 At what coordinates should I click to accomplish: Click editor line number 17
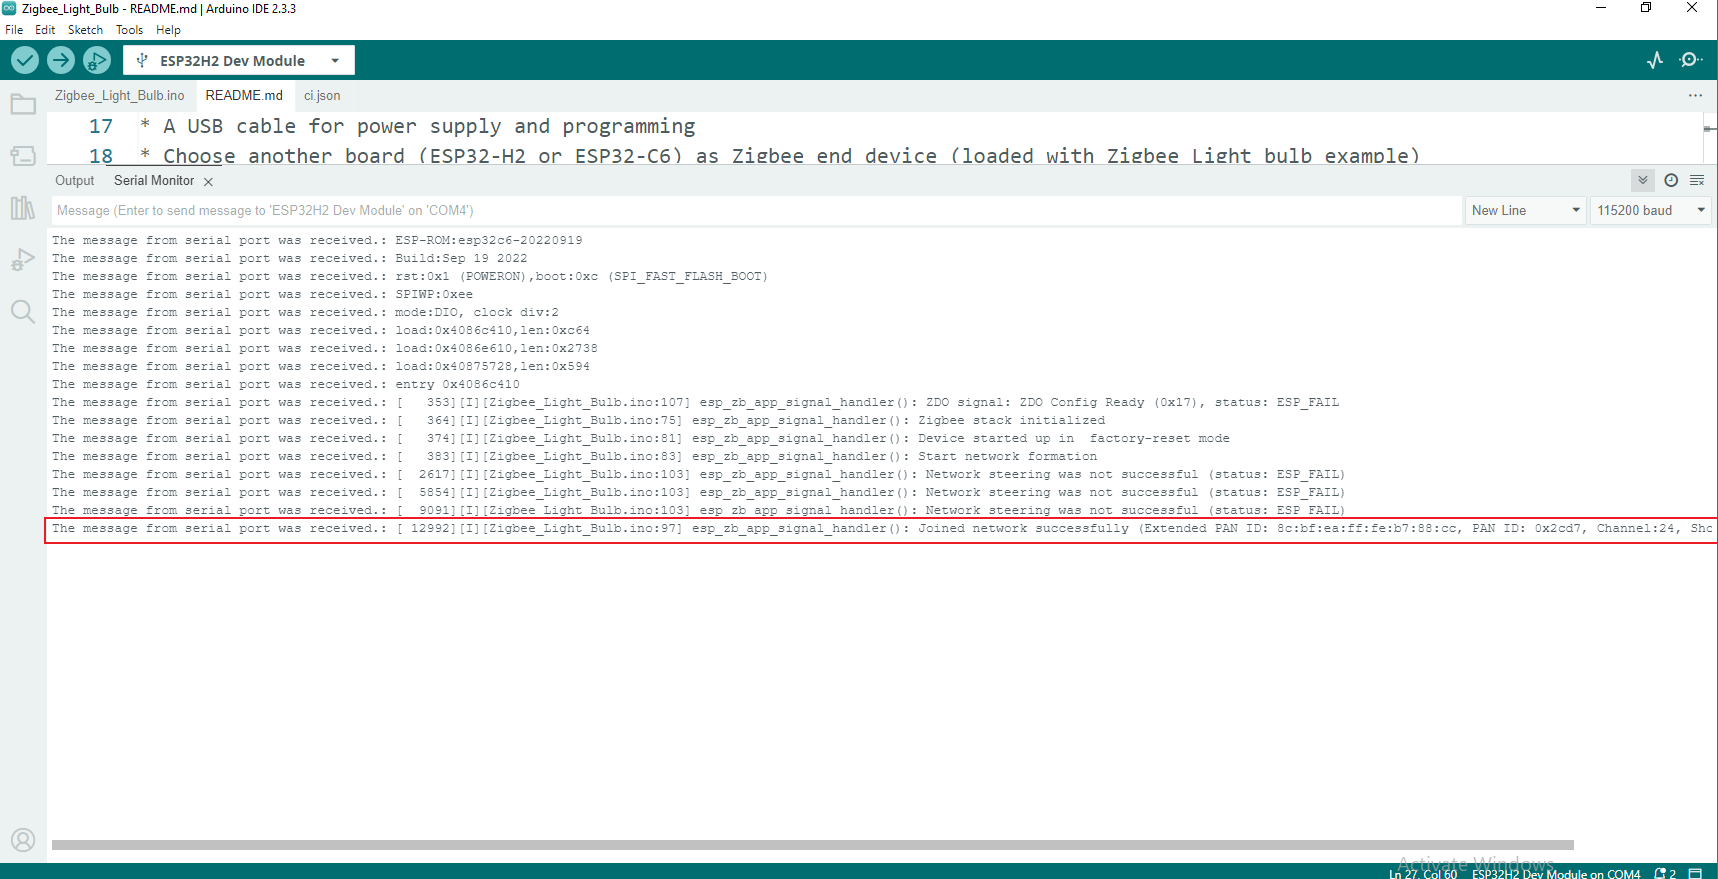coord(101,126)
